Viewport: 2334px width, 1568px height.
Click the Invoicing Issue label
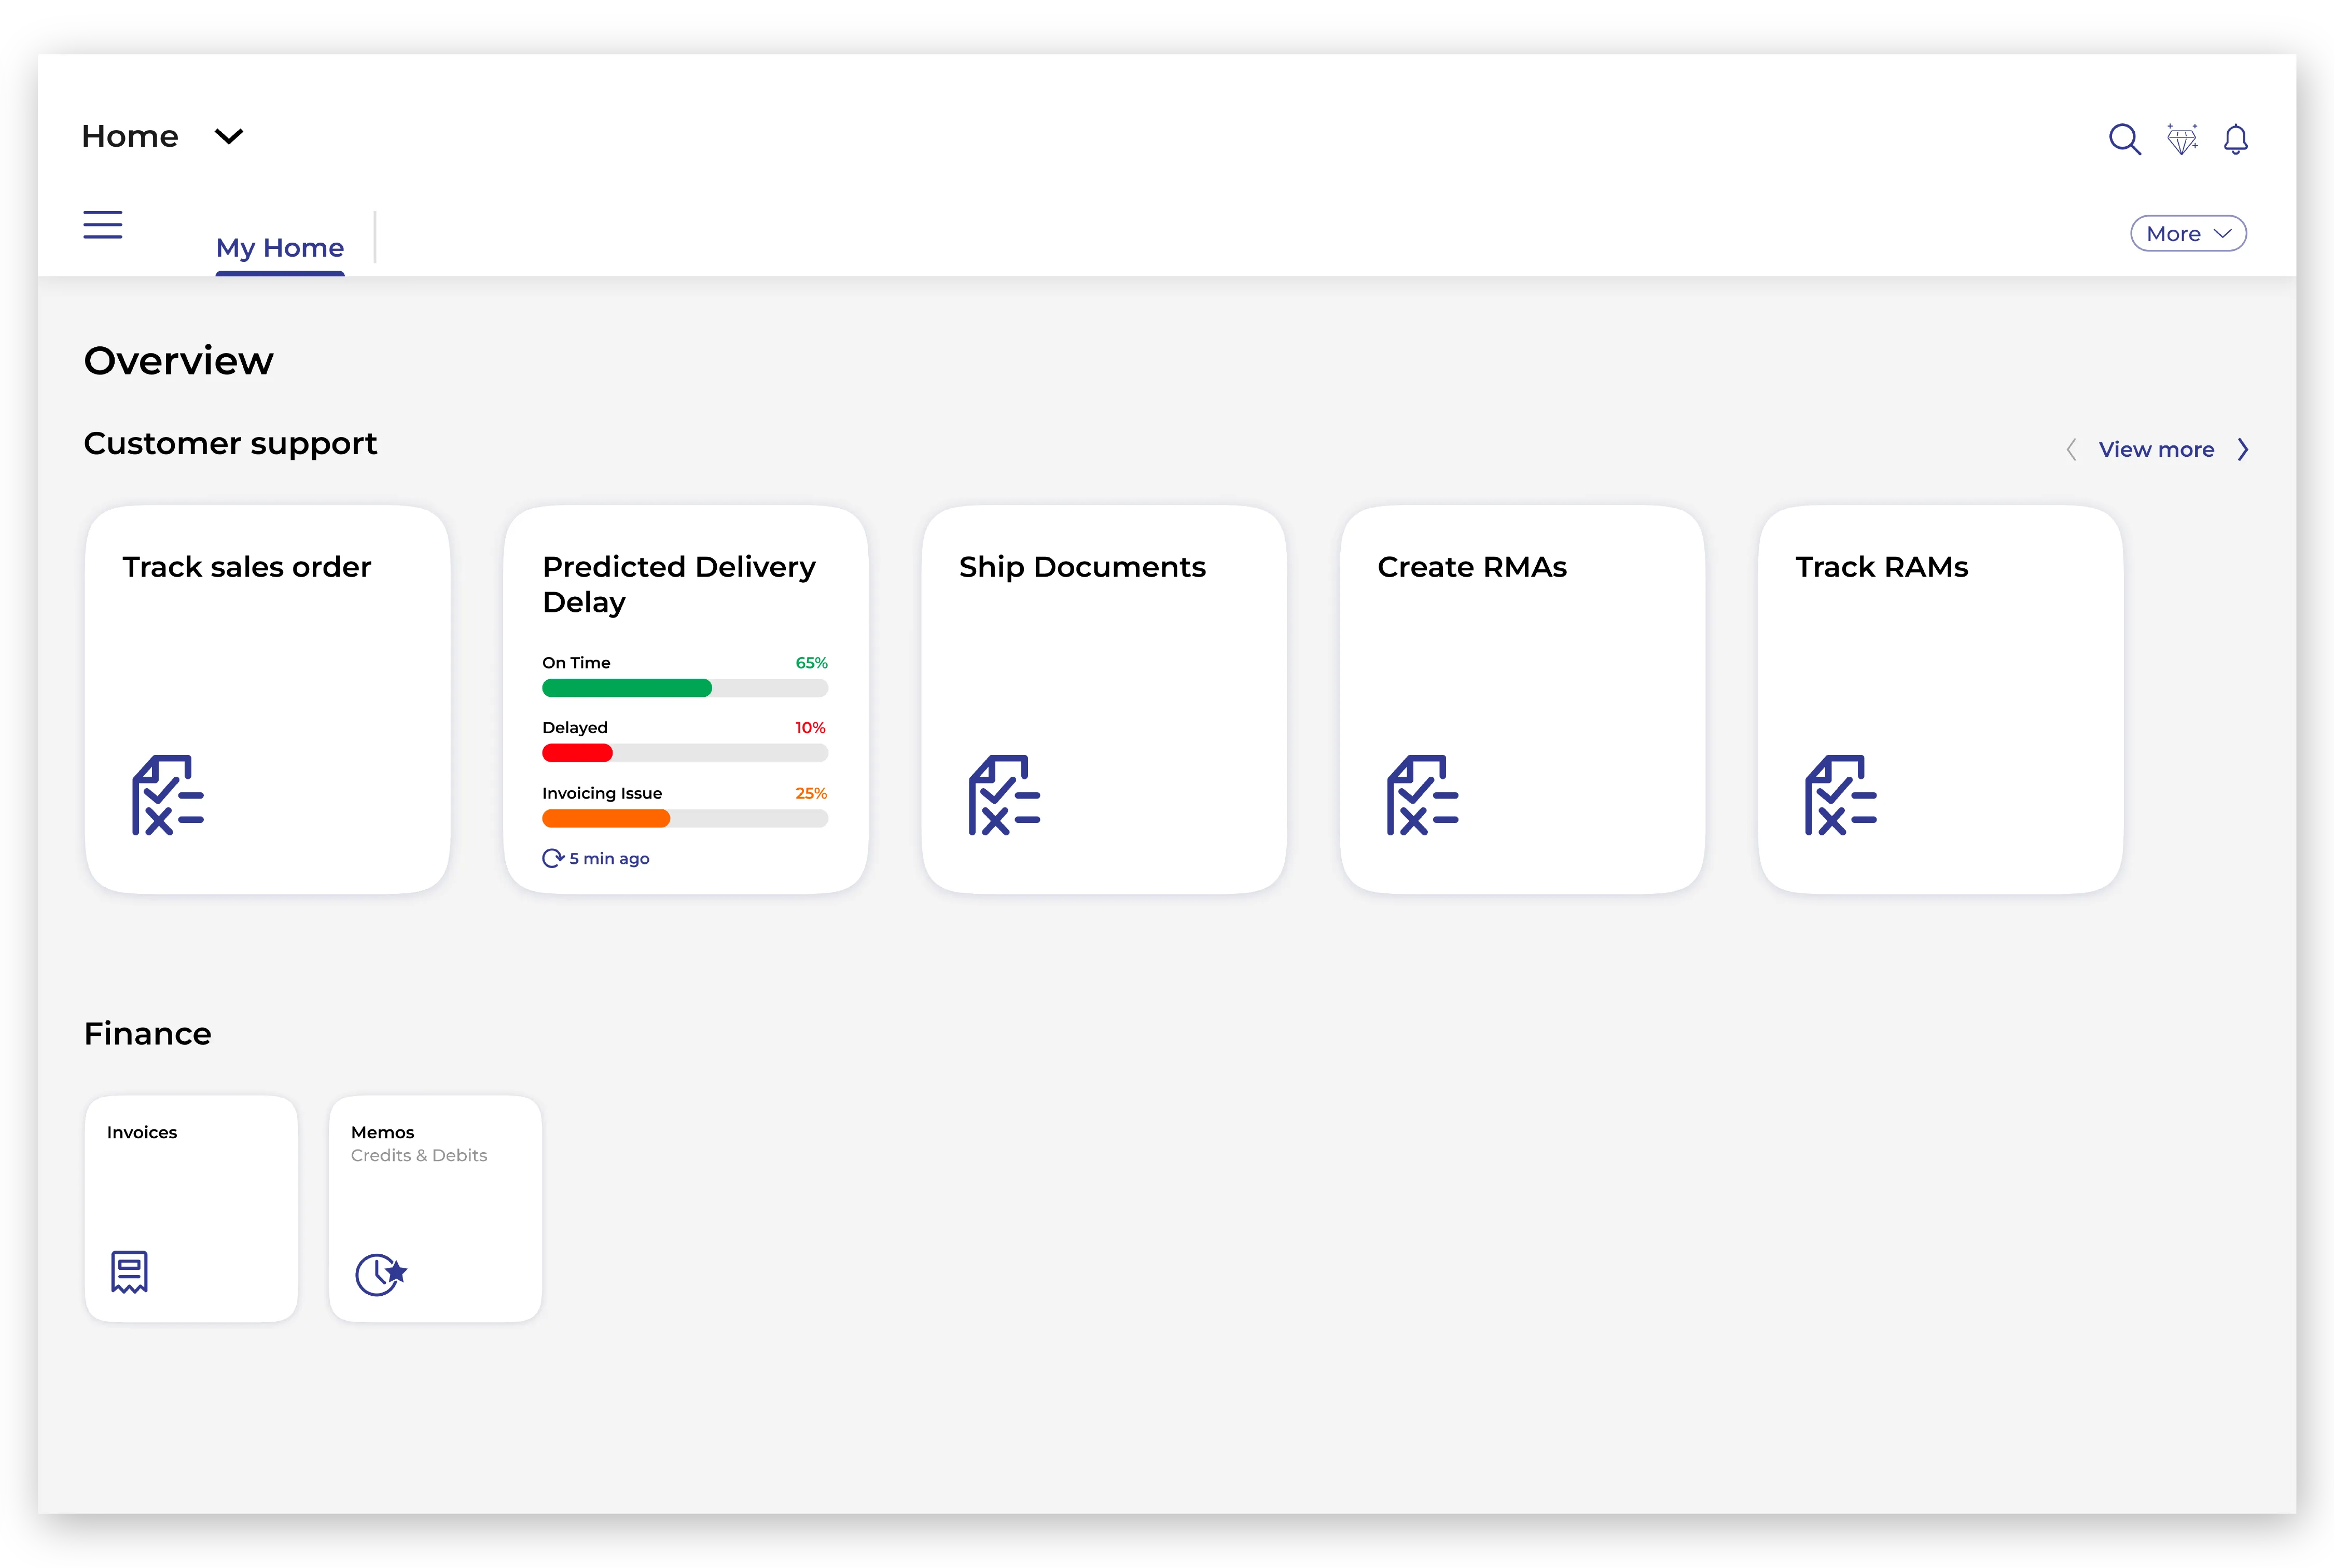[602, 793]
